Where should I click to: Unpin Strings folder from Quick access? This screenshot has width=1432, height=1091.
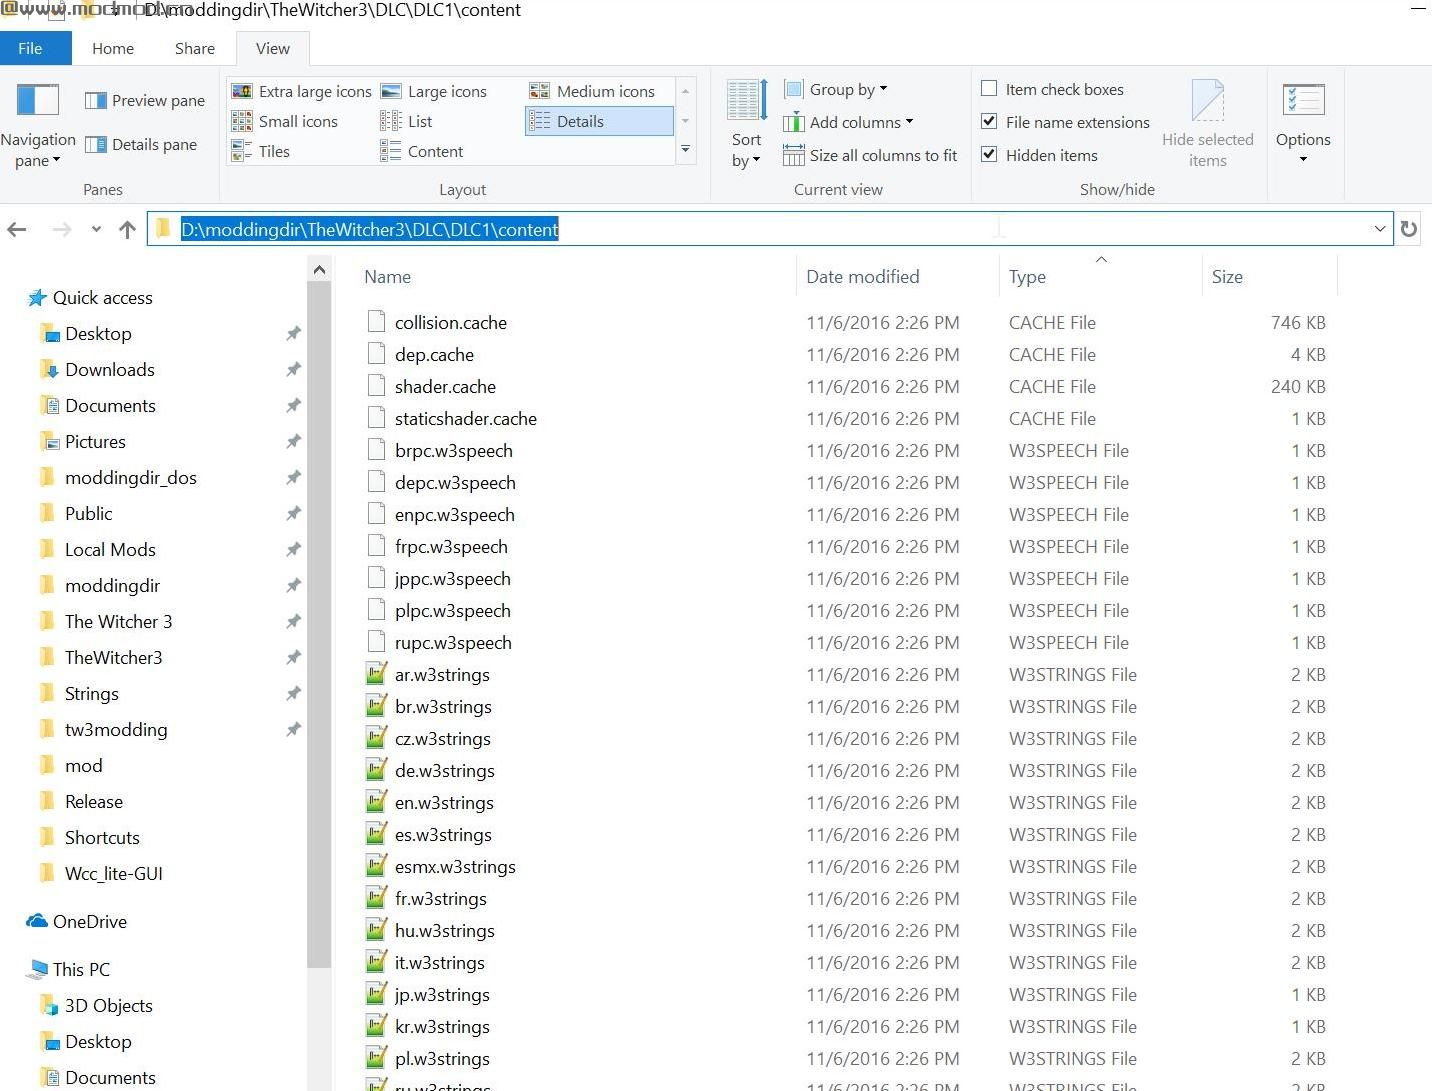(293, 694)
